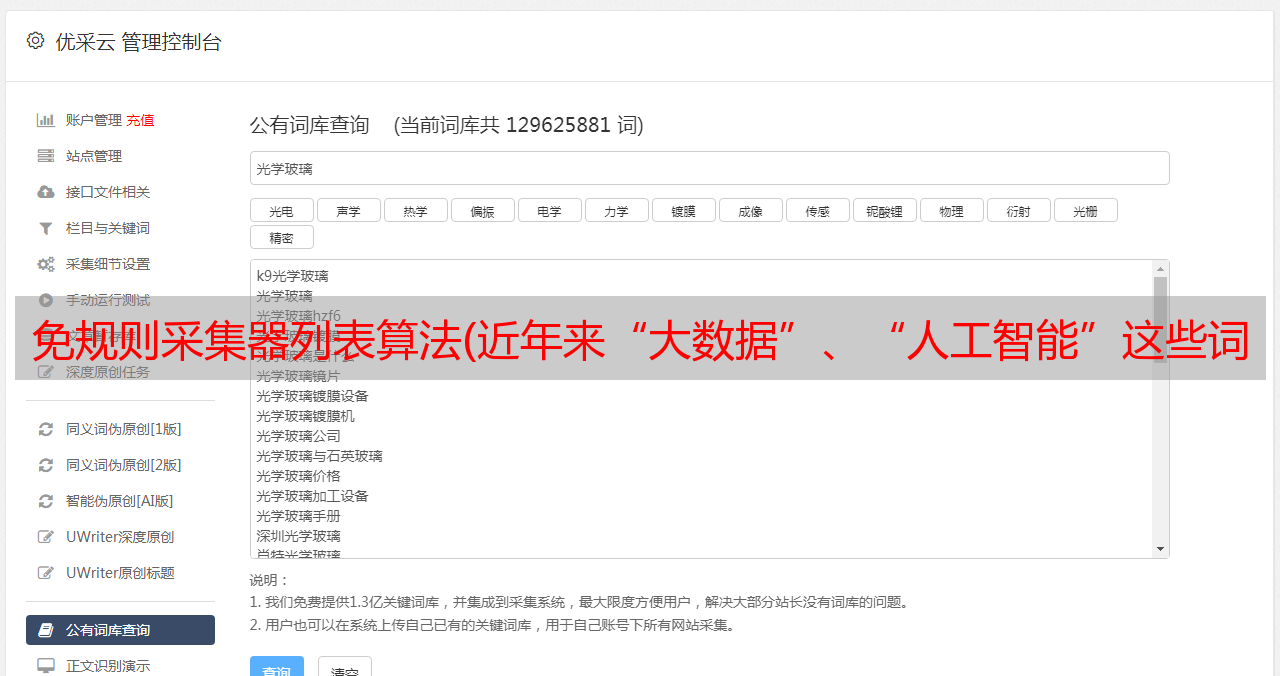Click the k9光学玻璃 result row
Viewport: 1280px width, 676px height.
point(292,276)
